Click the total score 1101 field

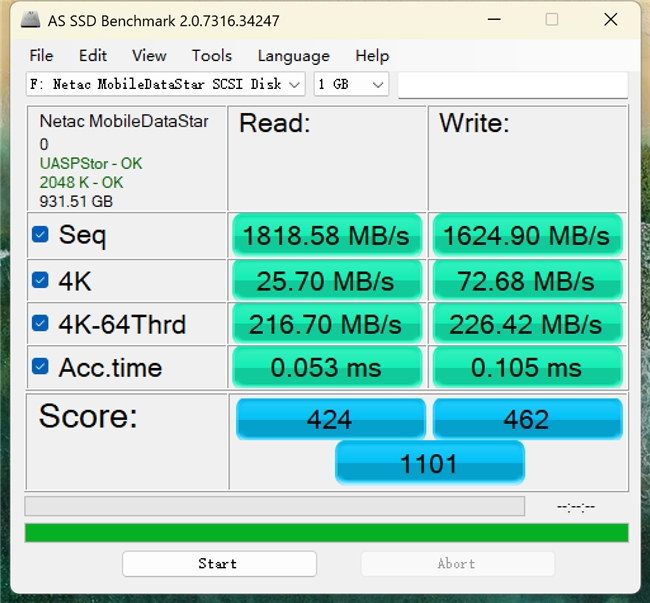click(x=429, y=463)
